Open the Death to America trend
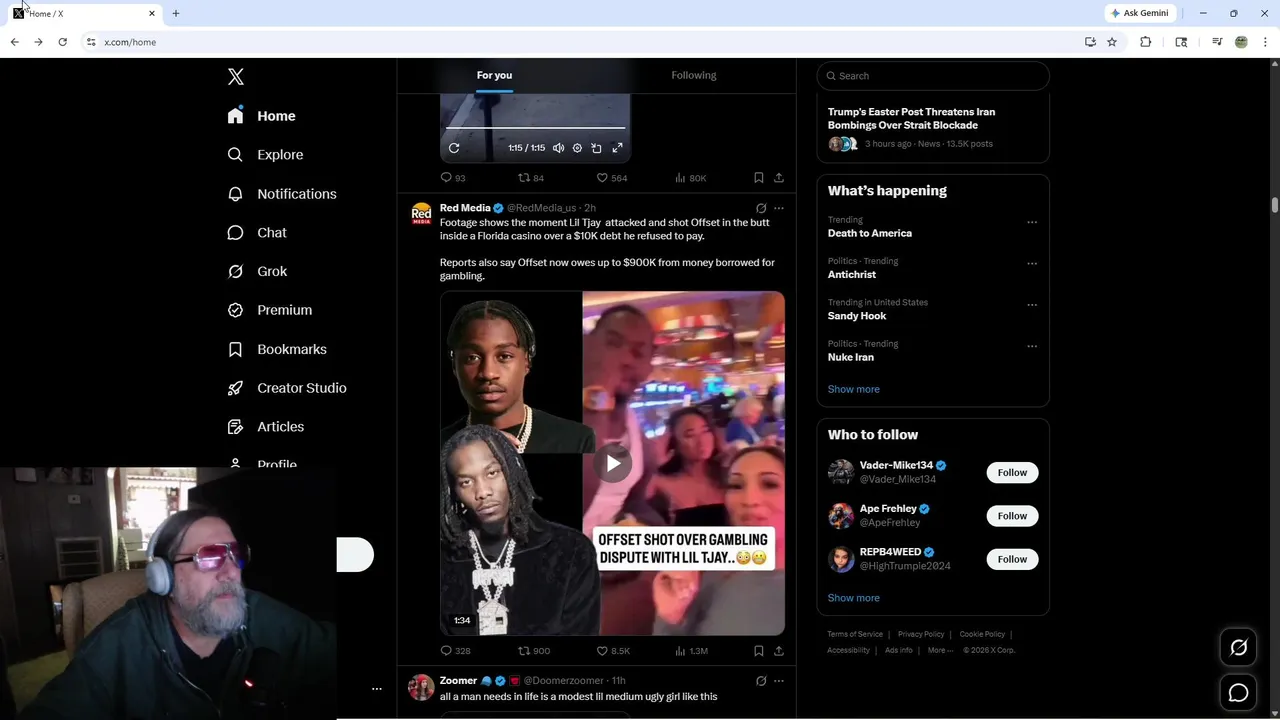This screenshot has height=720, width=1280. point(870,233)
